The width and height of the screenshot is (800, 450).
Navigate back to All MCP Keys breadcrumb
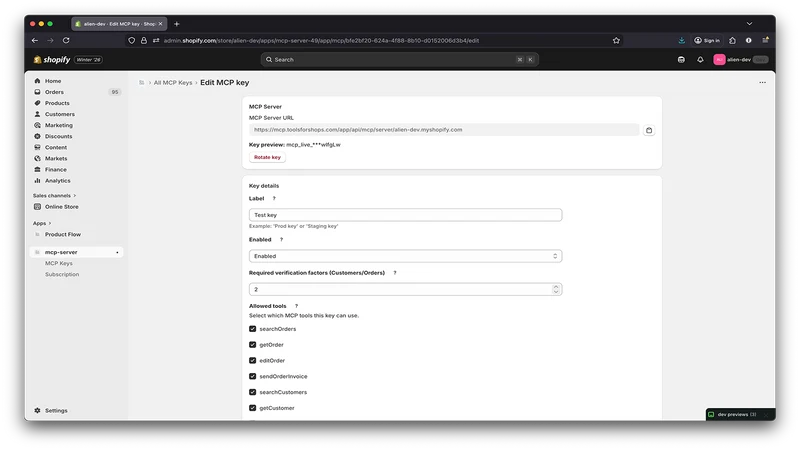tap(173, 83)
